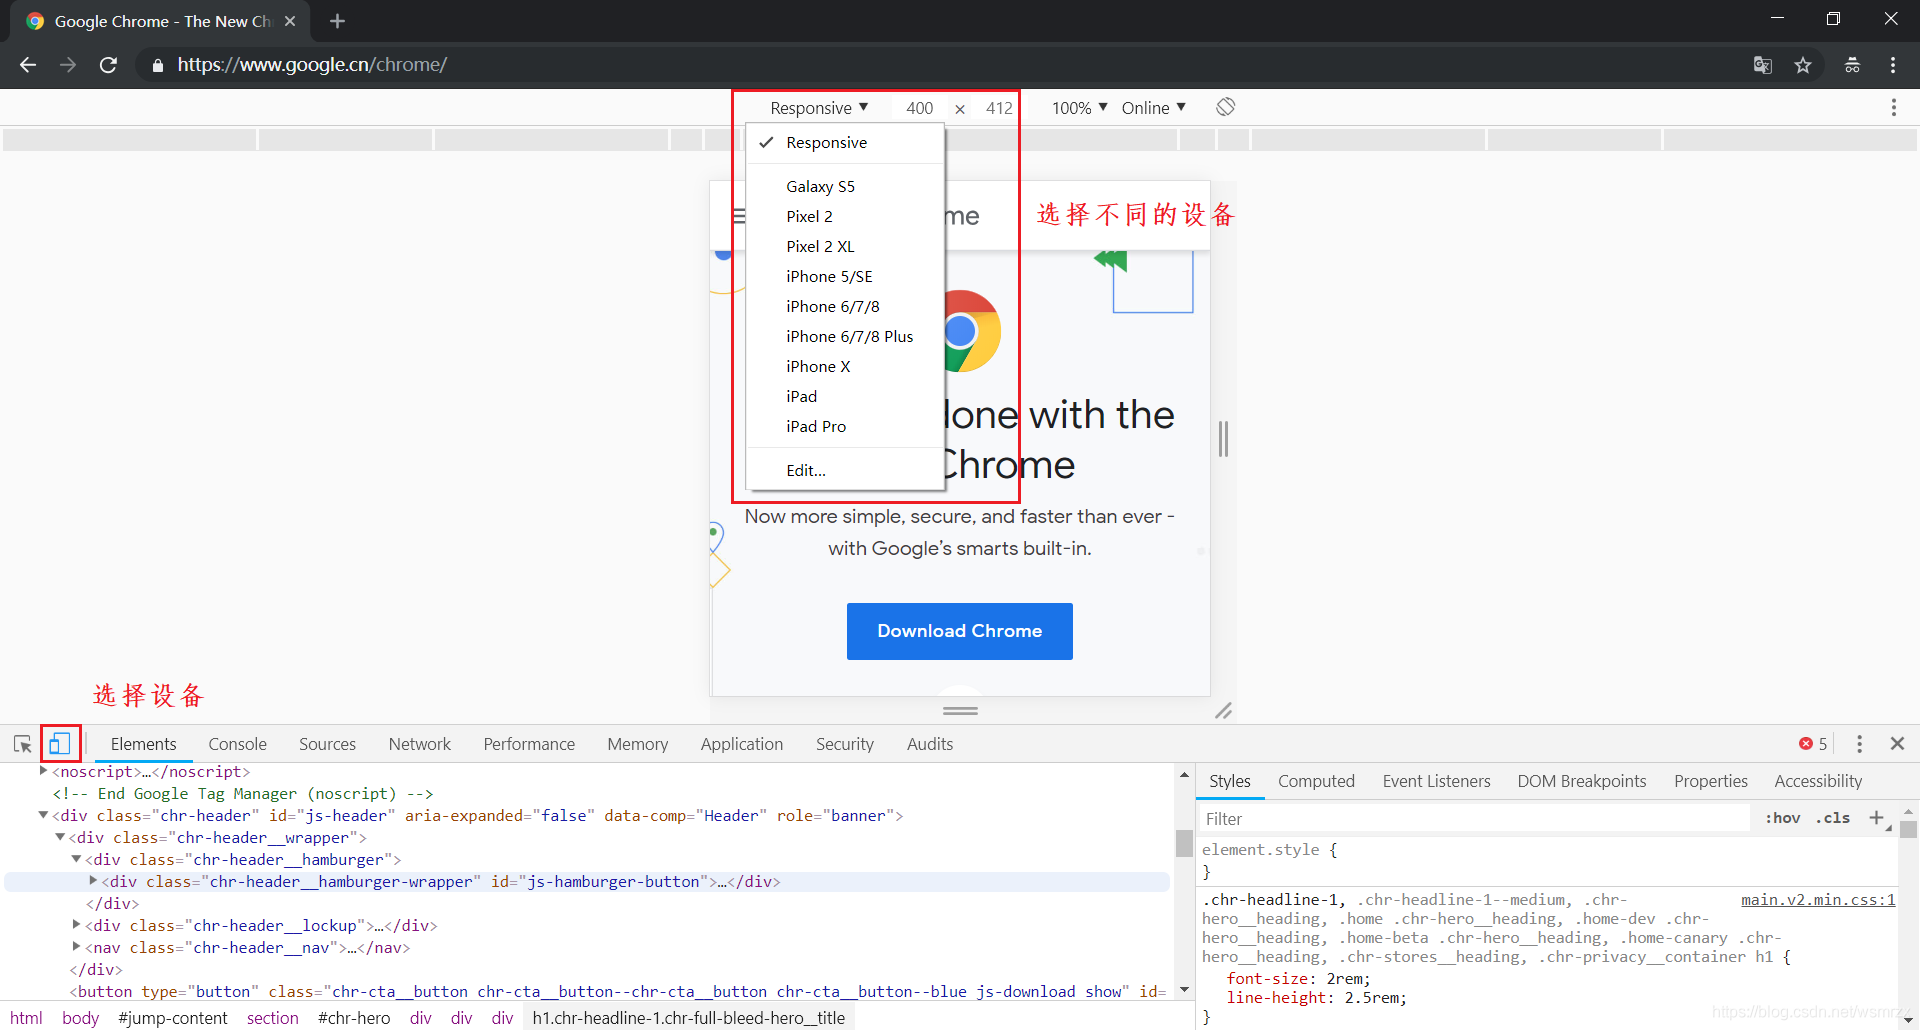Click the viewport height field showing 412
The width and height of the screenshot is (1920, 1030).
coord(999,108)
